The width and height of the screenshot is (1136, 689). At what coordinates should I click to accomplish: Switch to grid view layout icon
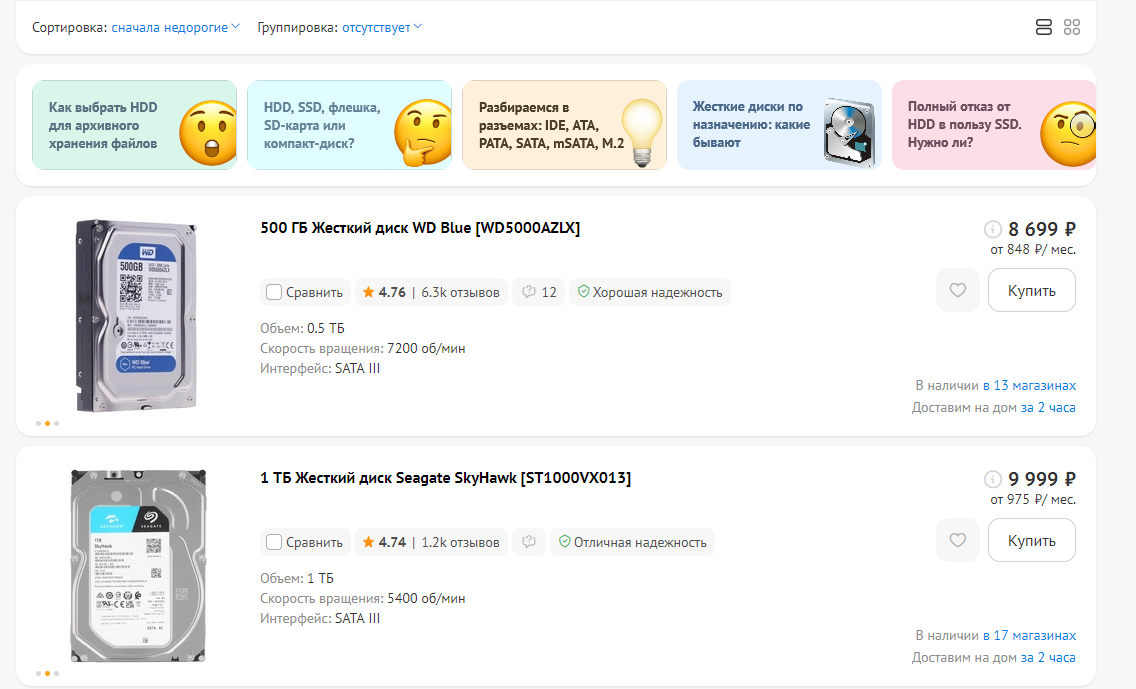point(1072,28)
